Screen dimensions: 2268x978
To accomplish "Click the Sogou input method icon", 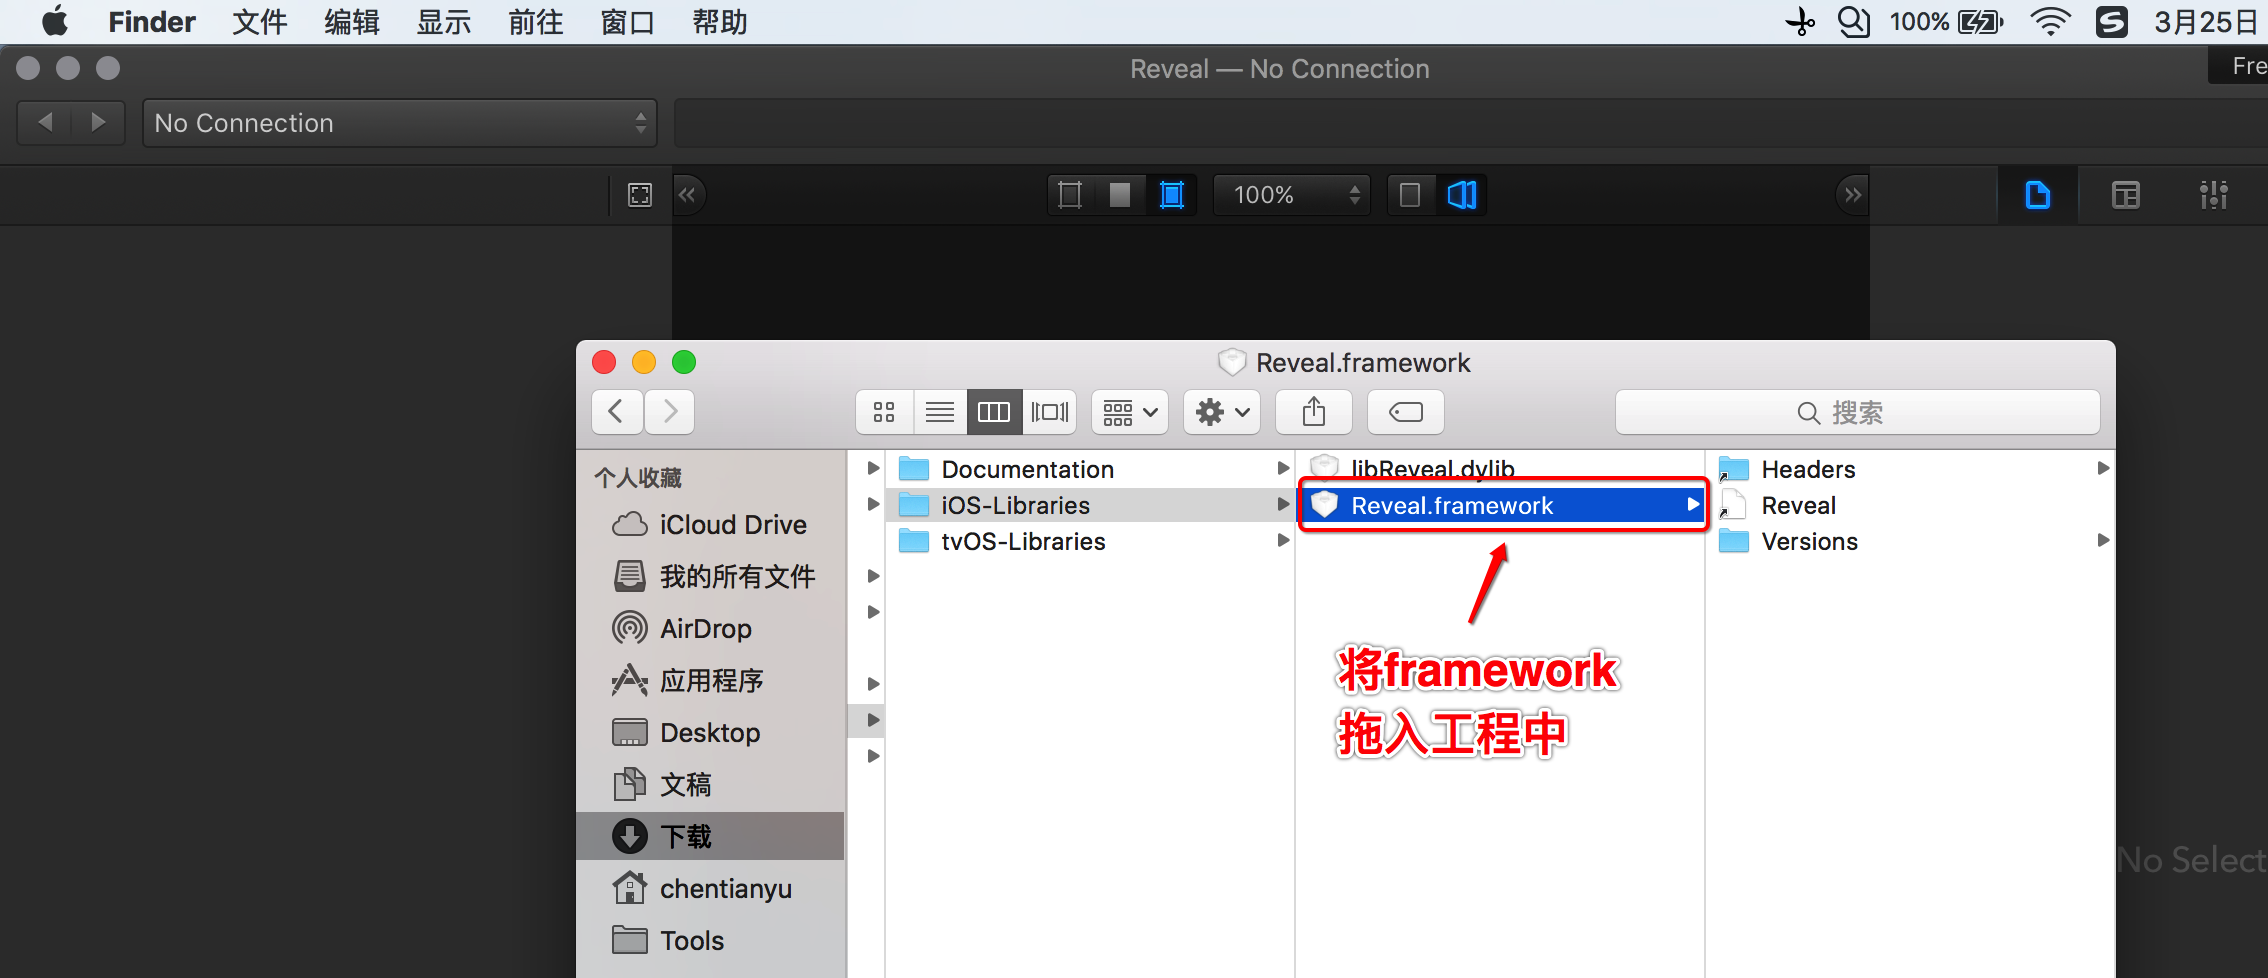I will [x=2111, y=22].
